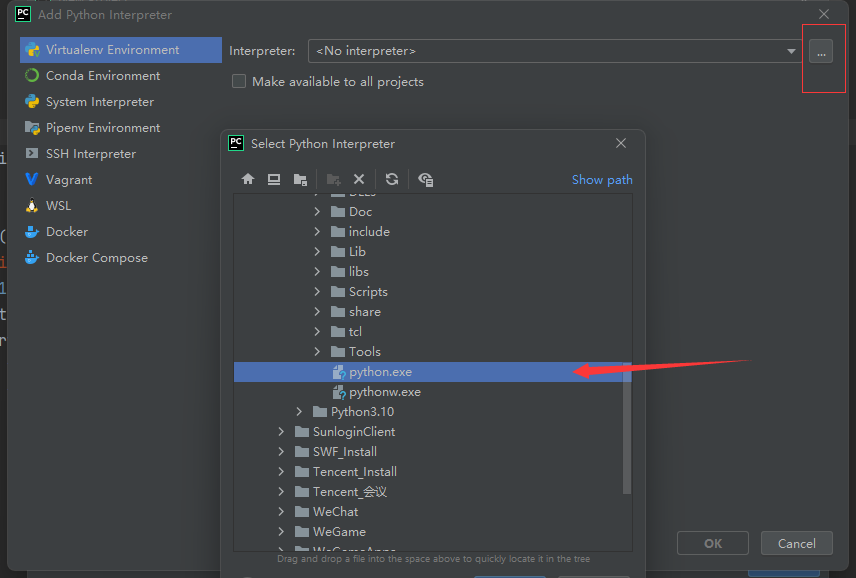Expand the include folder
856x578 pixels.
(317, 231)
